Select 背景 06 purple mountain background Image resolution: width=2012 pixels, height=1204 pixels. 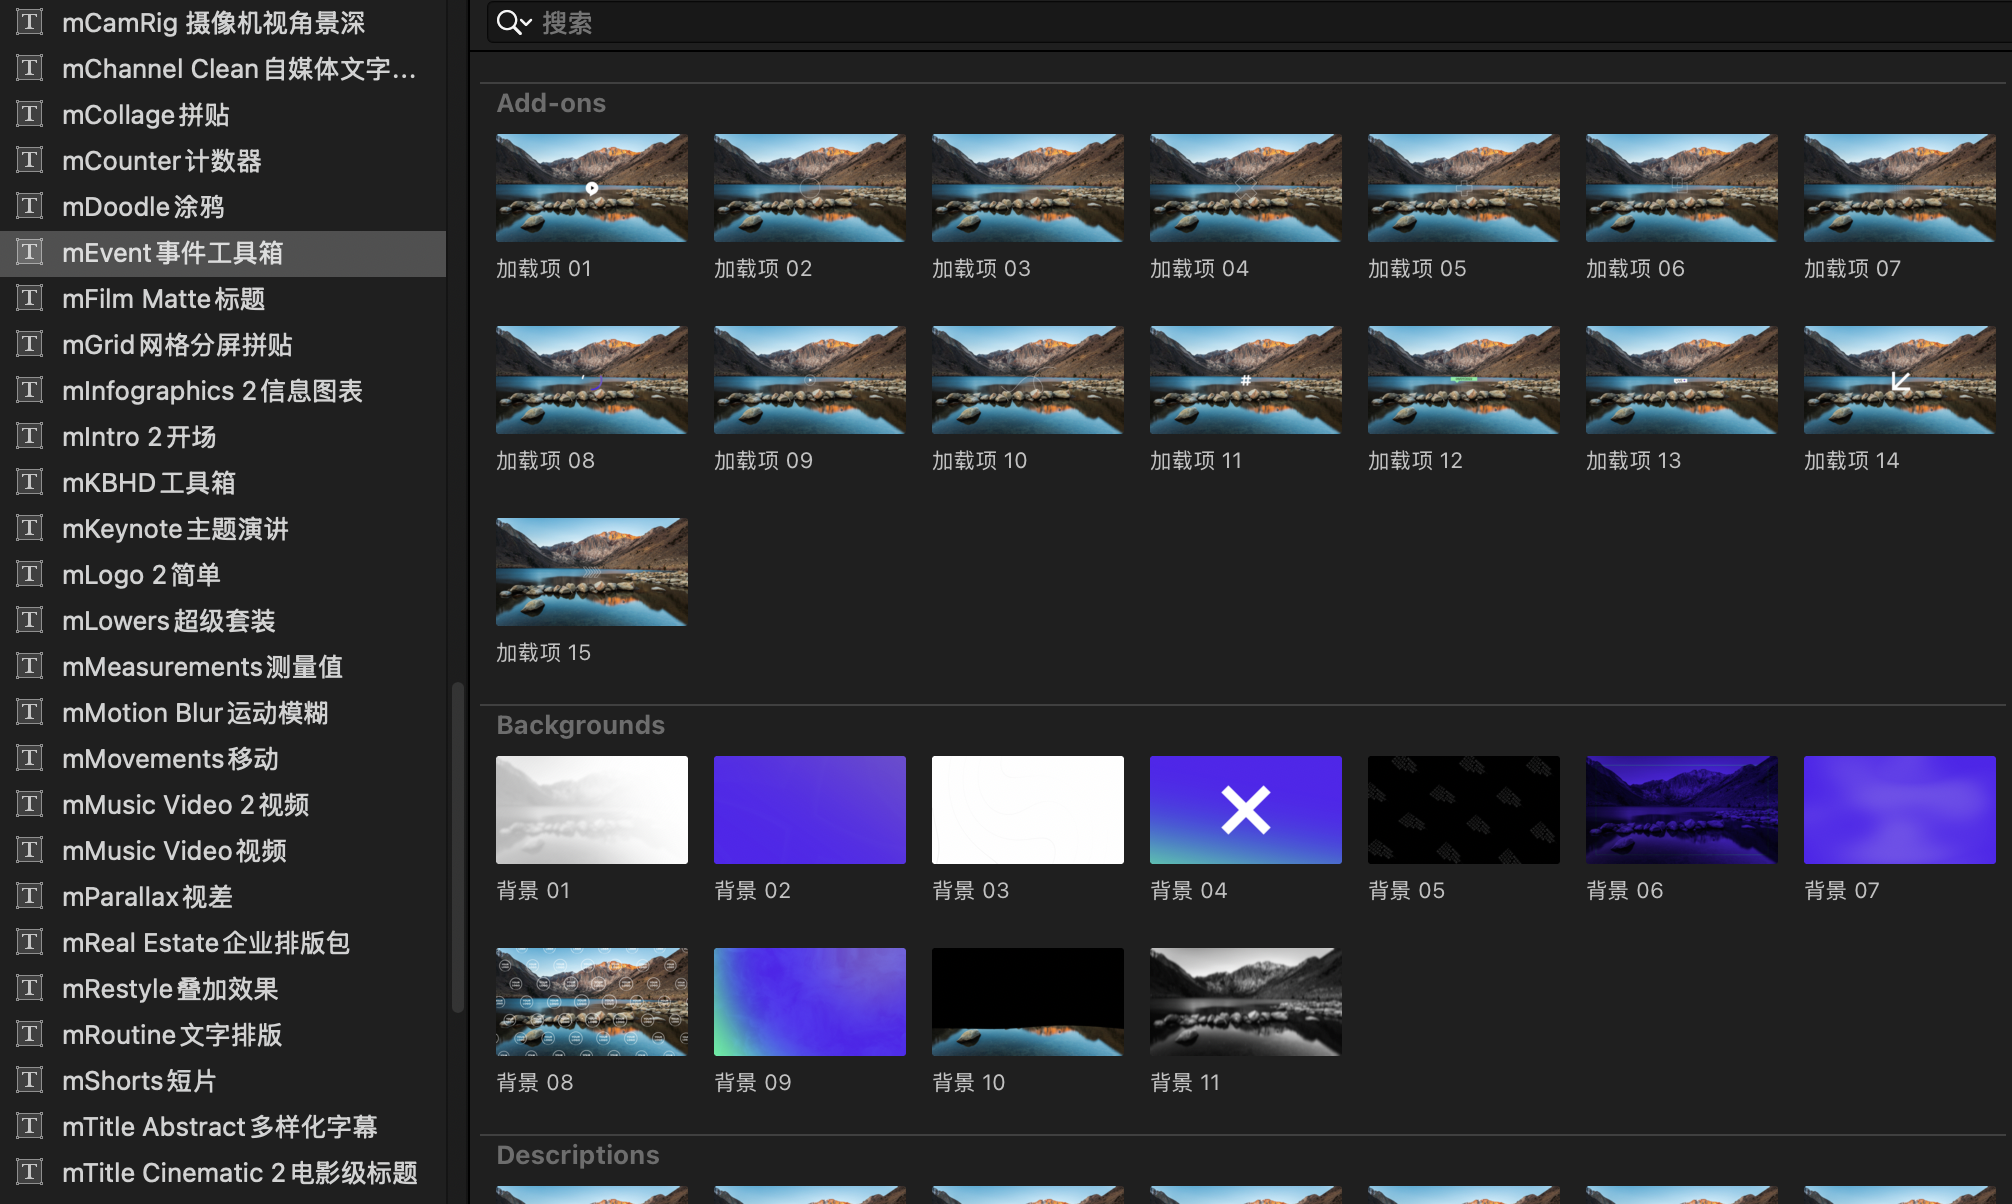[x=1682, y=810]
